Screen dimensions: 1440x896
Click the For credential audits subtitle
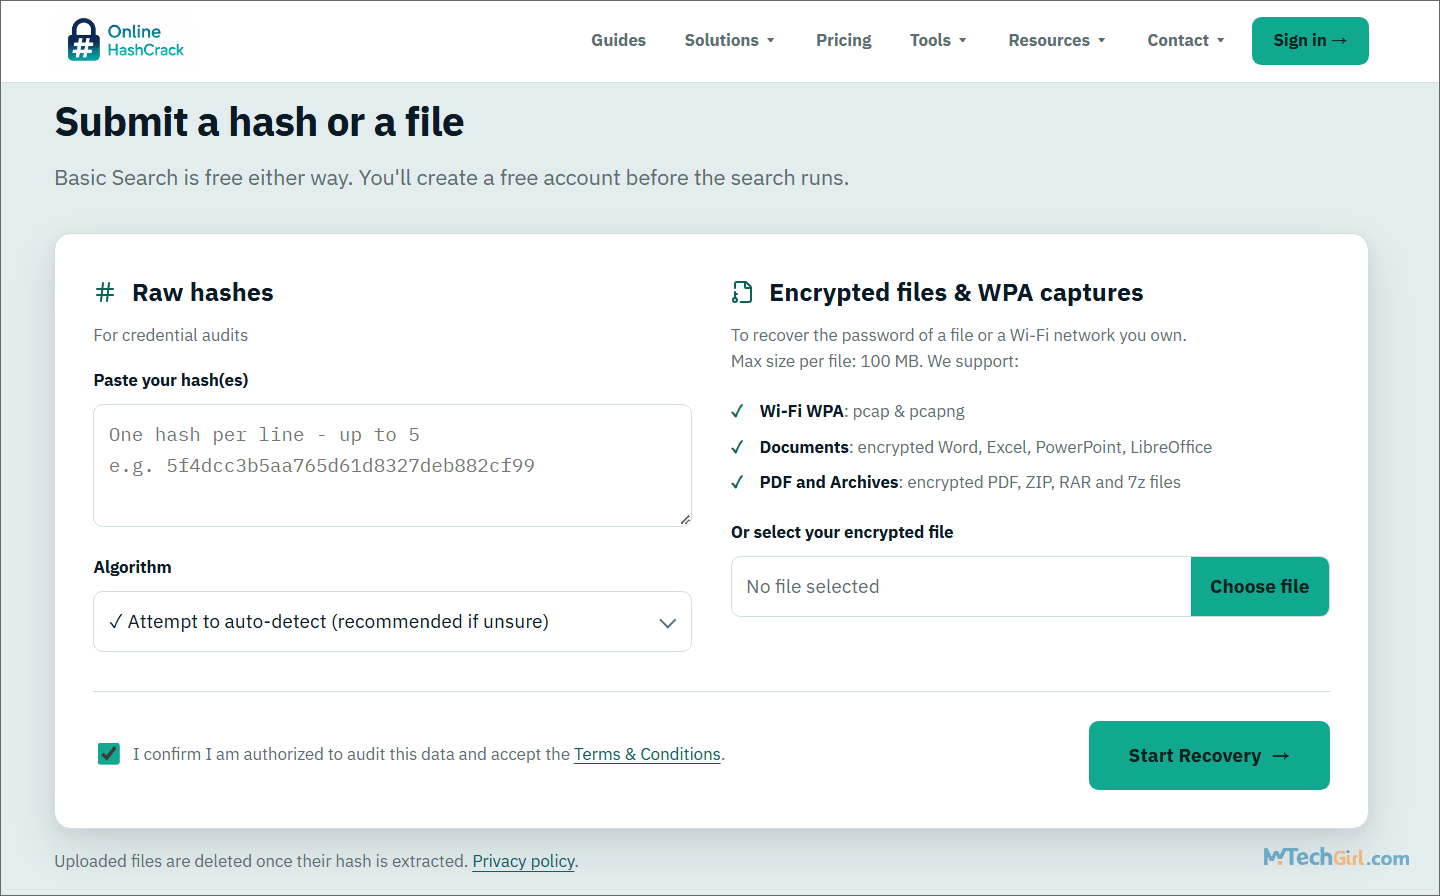(171, 335)
